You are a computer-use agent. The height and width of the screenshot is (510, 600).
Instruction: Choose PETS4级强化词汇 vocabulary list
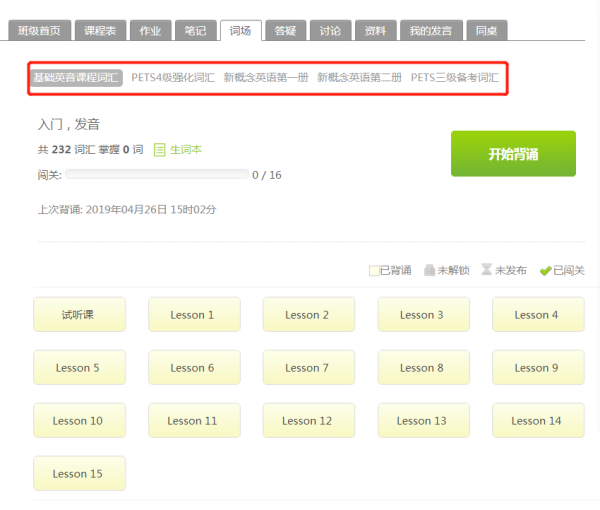173,77
